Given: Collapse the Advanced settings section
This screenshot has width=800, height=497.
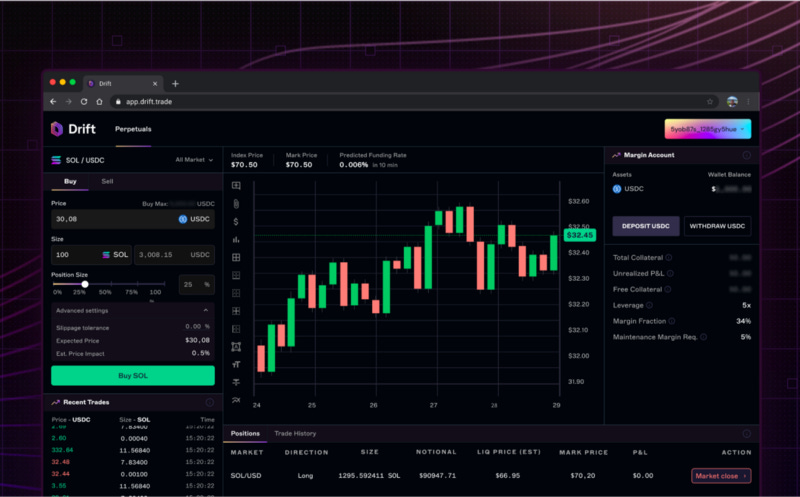Looking at the screenshot, I should [x=206, y=310].
